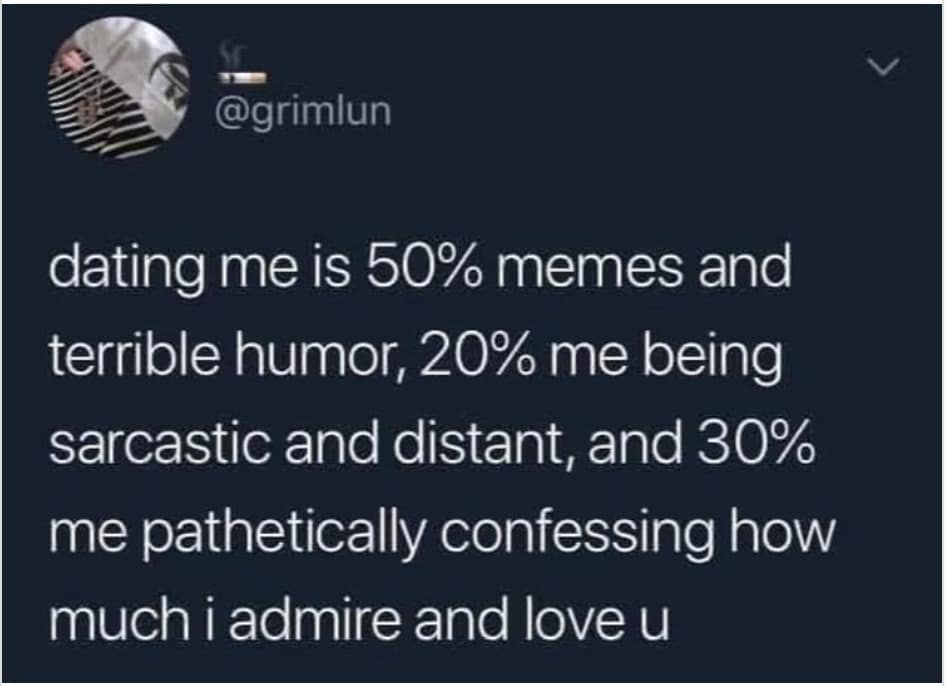Click the word "dating" in the tweet
The width and height of the screenshot is (946, 686).
pyautogui.click(x=127, y=270)
